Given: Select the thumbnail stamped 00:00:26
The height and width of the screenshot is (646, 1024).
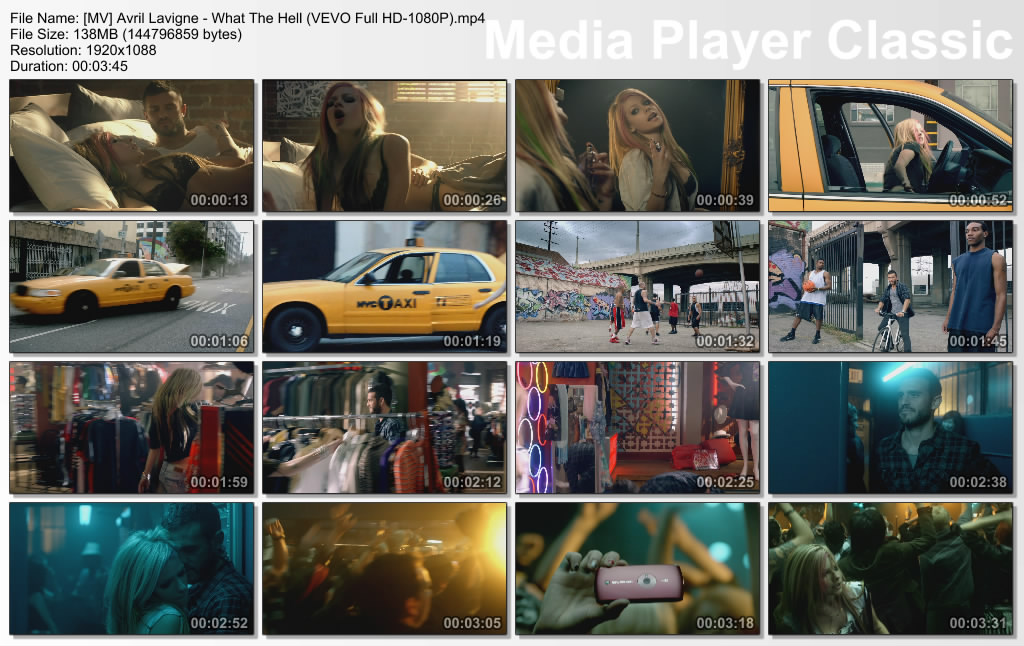Looking at the screenshot, I should click(x=385, y=146).
